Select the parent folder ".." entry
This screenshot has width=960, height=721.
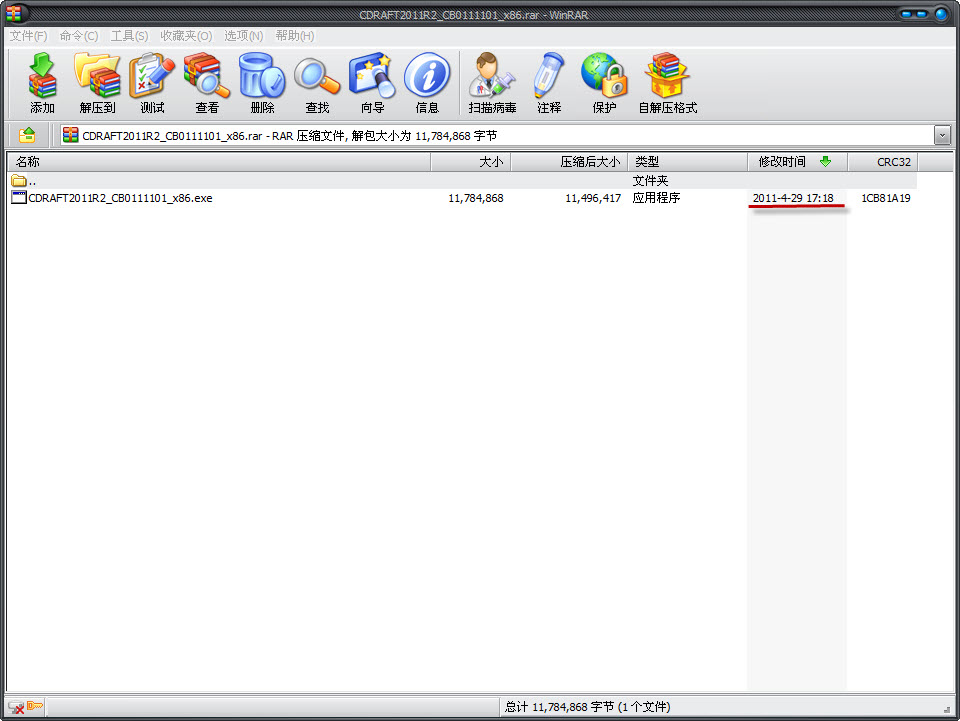(32, 181)
